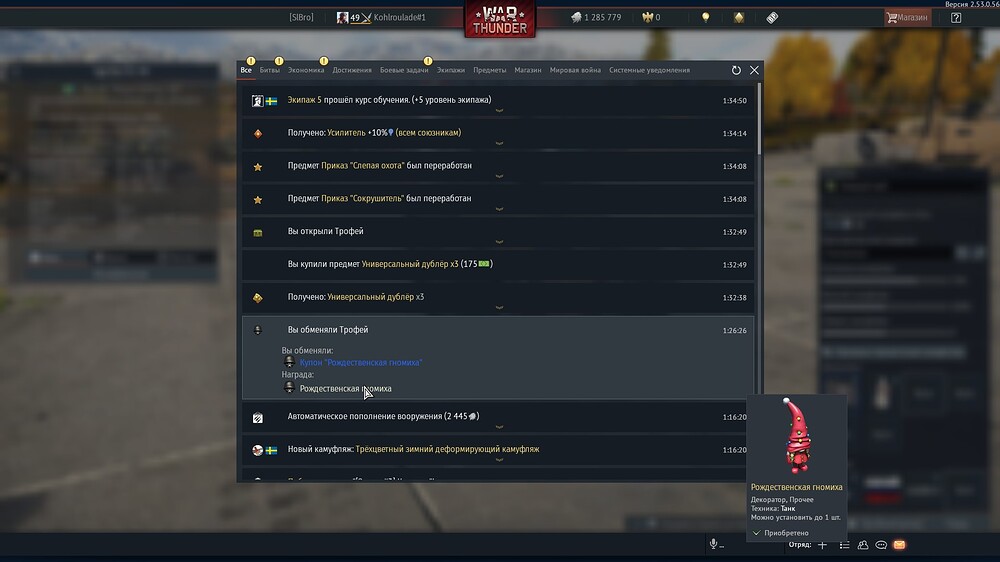The width and height of the screenshot is (1000, 562).
Task: Expand the Вы открыли Трофей entry
Action: 498,232
